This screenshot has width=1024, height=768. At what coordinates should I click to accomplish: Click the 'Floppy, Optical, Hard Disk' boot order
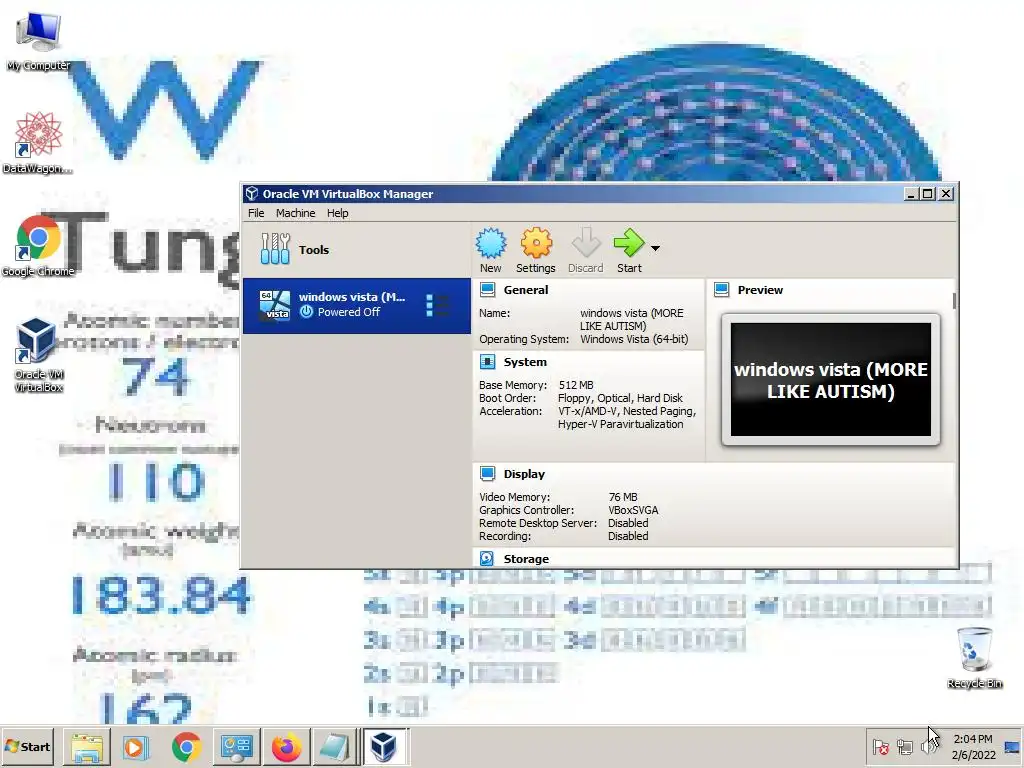tap(620, 398)
